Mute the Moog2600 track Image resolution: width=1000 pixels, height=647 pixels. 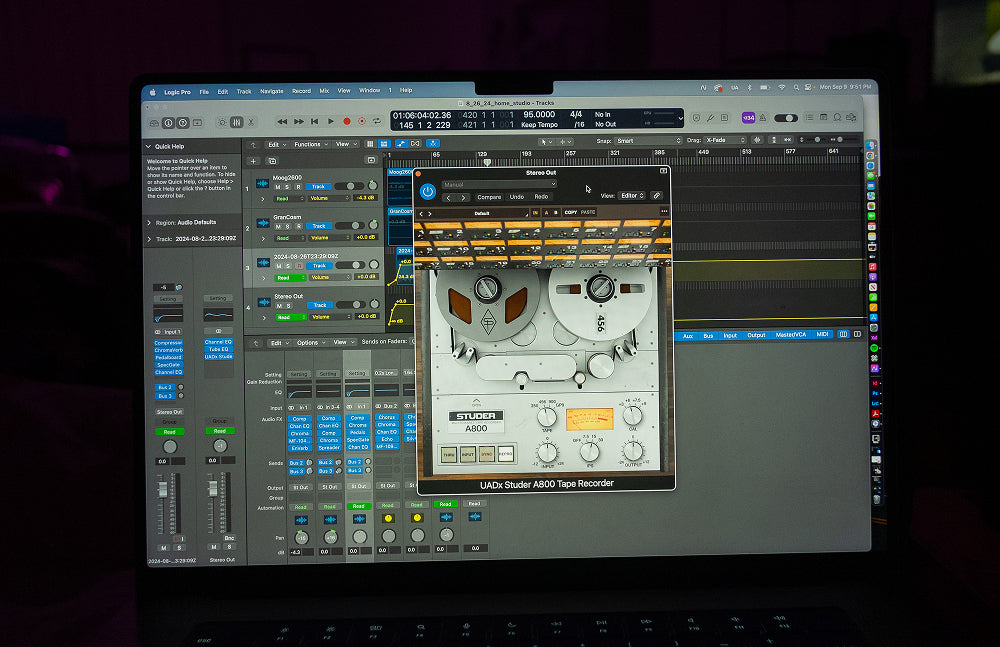[277, 187]
